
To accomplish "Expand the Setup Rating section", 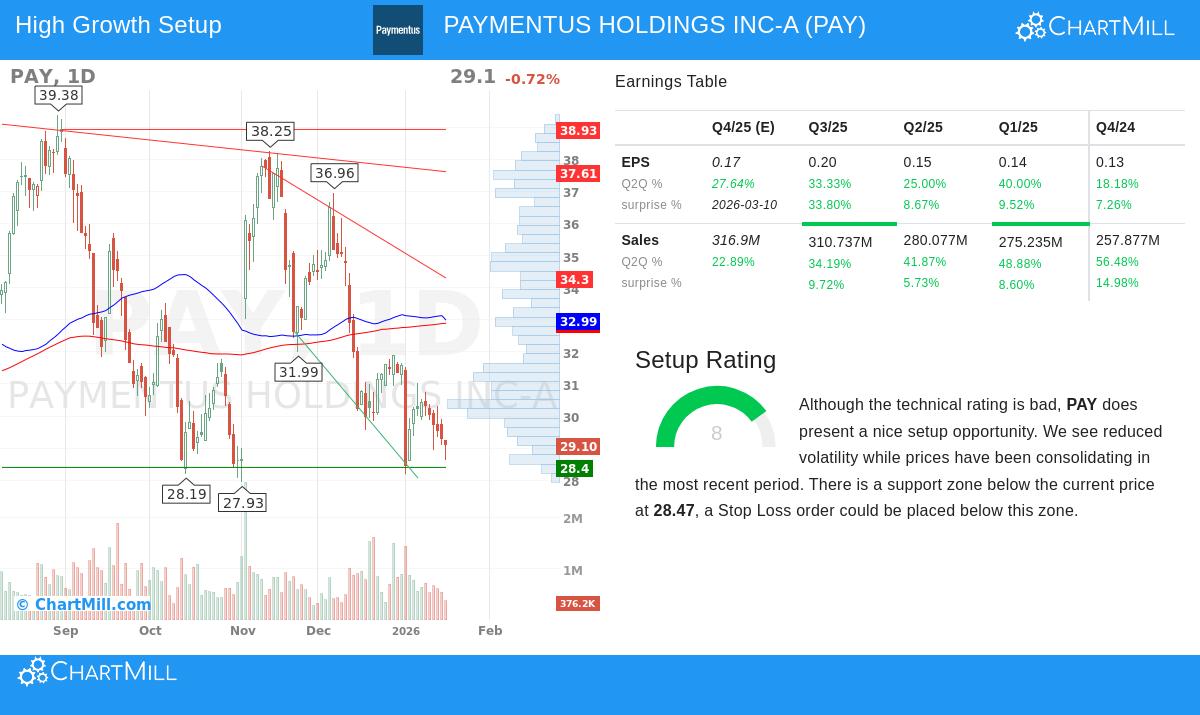I will point(705,360).
